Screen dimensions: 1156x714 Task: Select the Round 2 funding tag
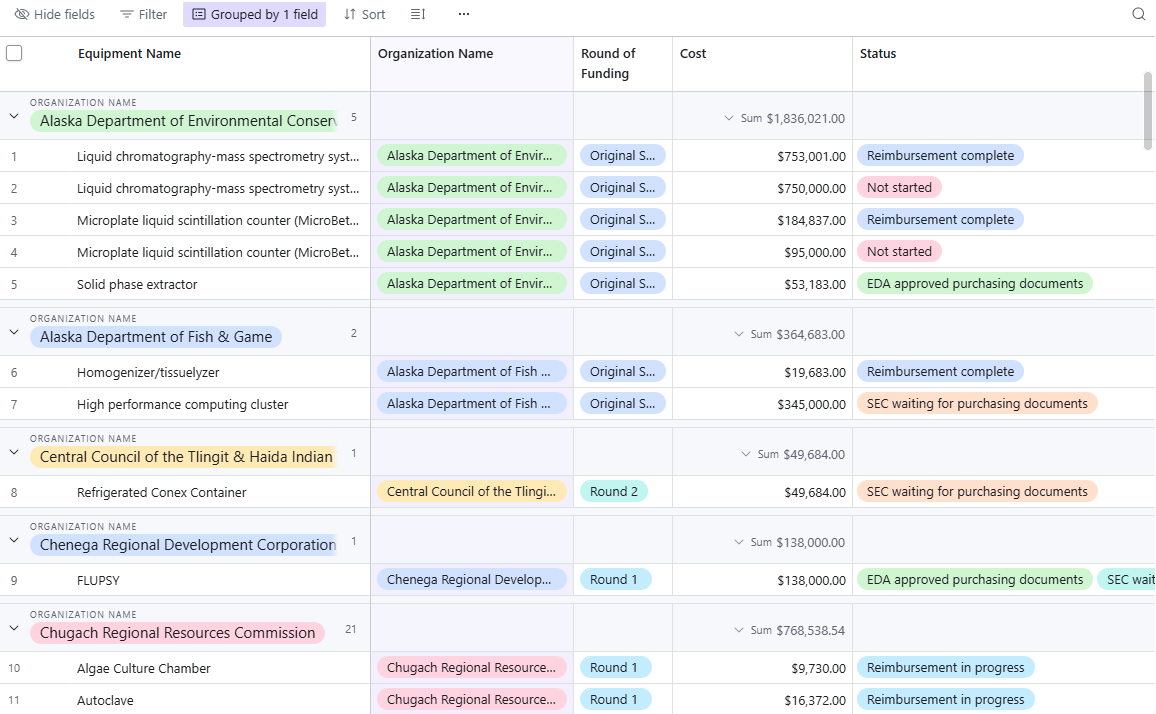point(614,492)
